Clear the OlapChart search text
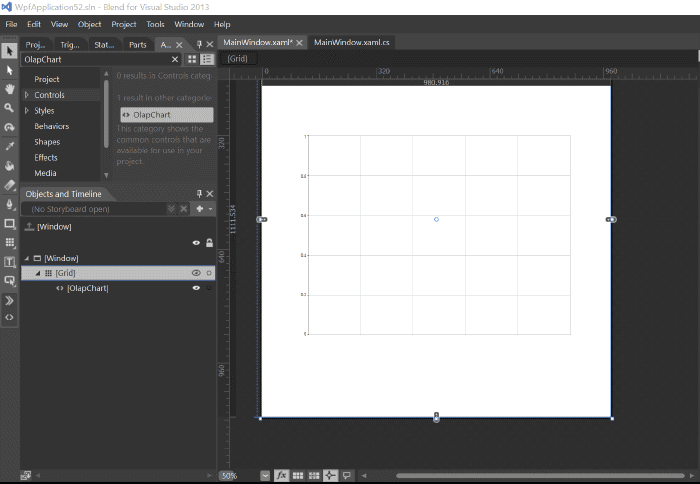700x484 pixels. coord(175,59)
